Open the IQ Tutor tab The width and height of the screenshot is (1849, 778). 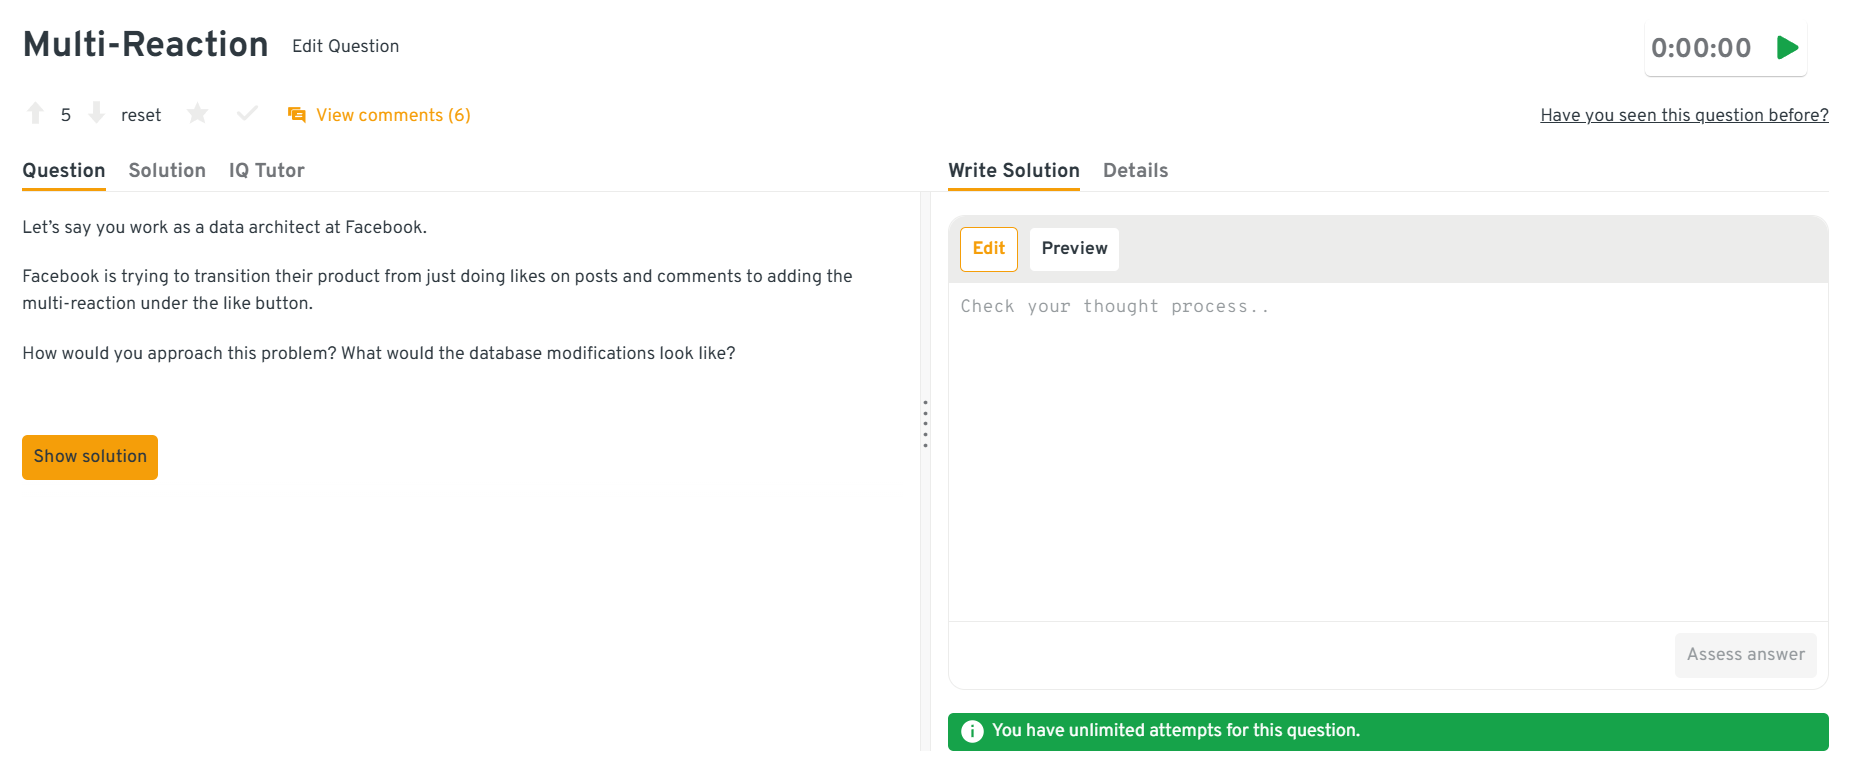[266, 171]
